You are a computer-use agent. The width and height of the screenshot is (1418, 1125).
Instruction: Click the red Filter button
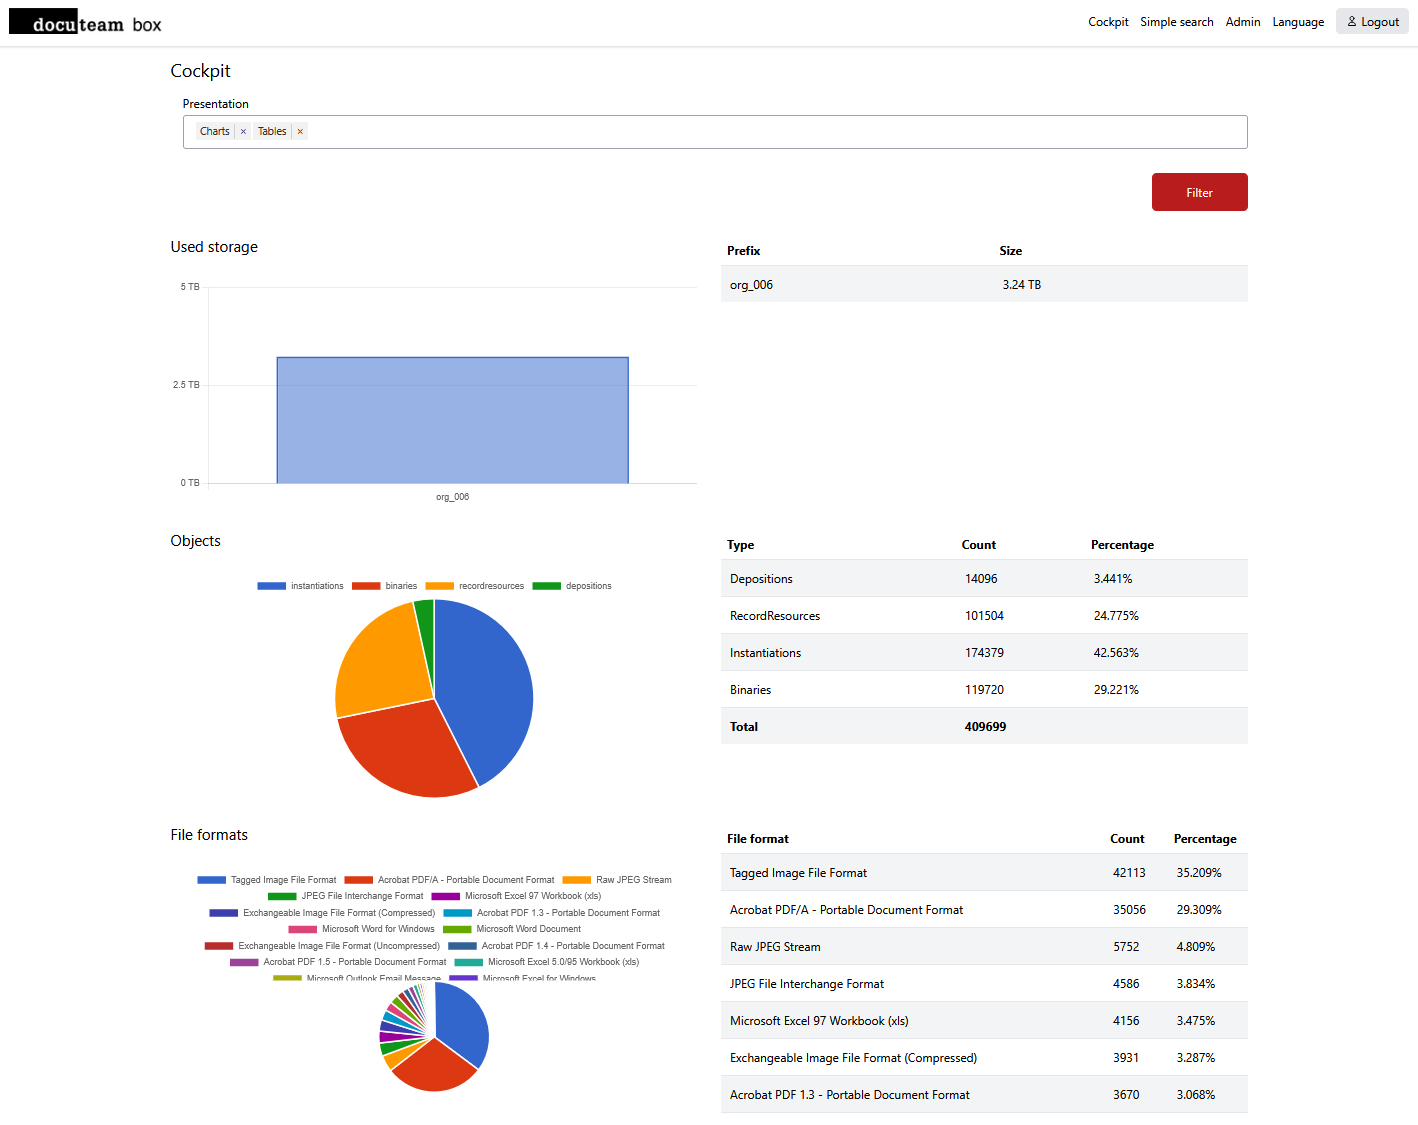(1199, 192)
